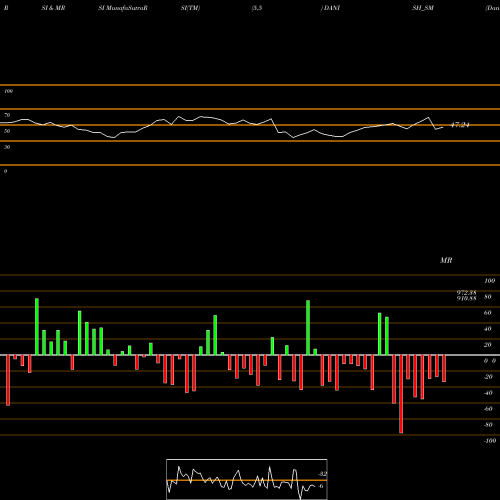Viewport: 500px width, 500px height.
Task: Click the 'SI MunafaSutraR' header text
Action: [x=123, y=8]
